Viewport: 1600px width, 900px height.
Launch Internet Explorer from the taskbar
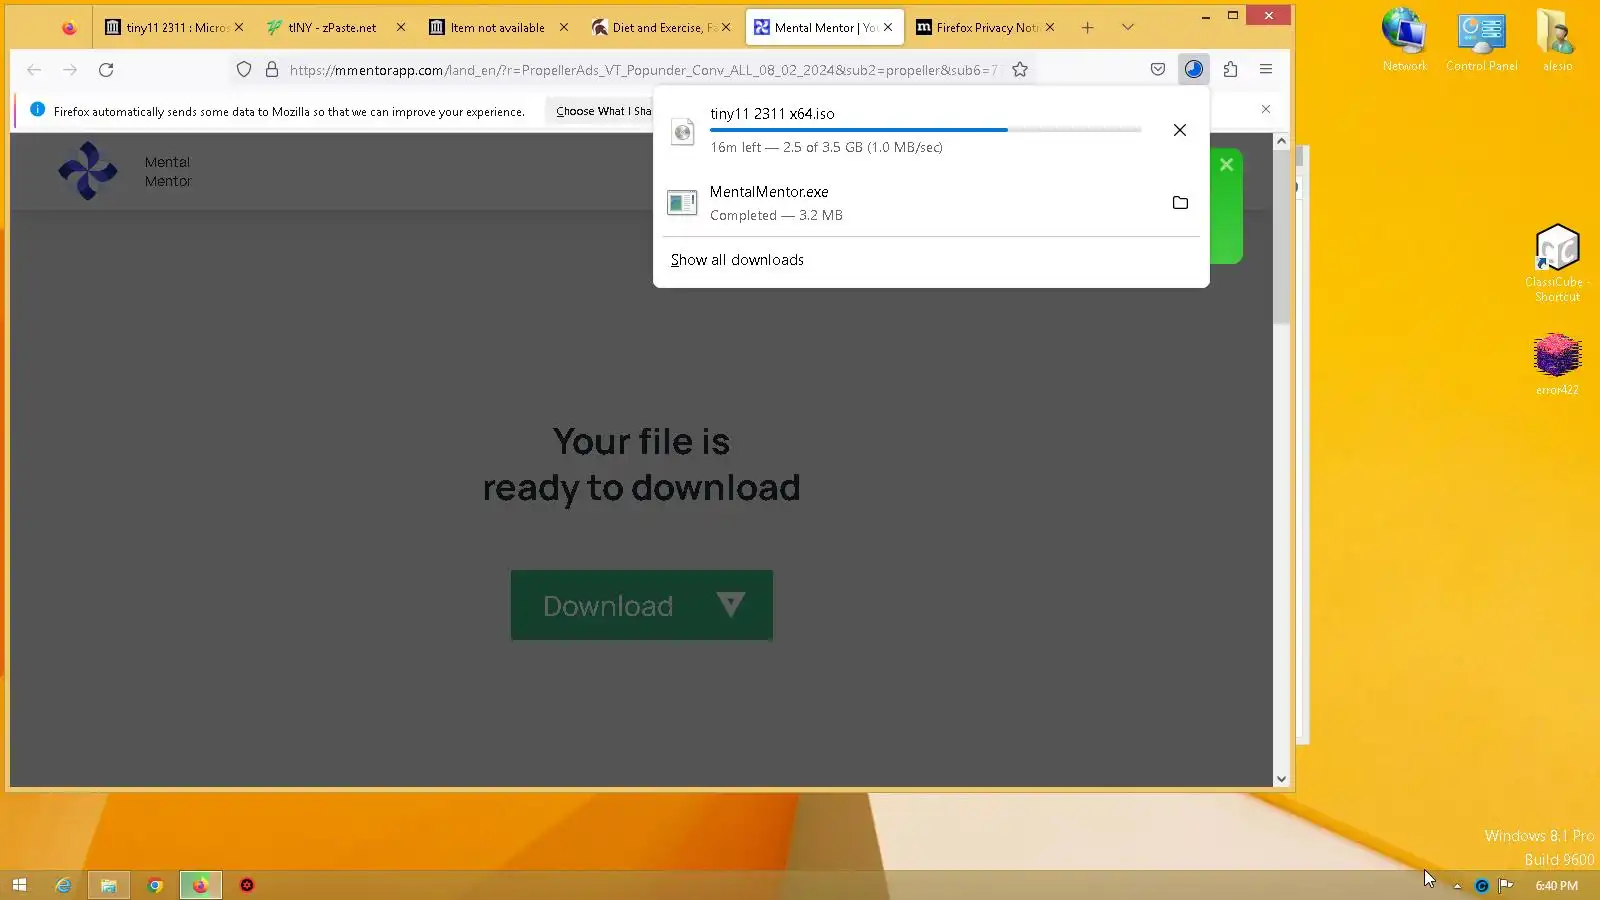(x=63, y=885)
